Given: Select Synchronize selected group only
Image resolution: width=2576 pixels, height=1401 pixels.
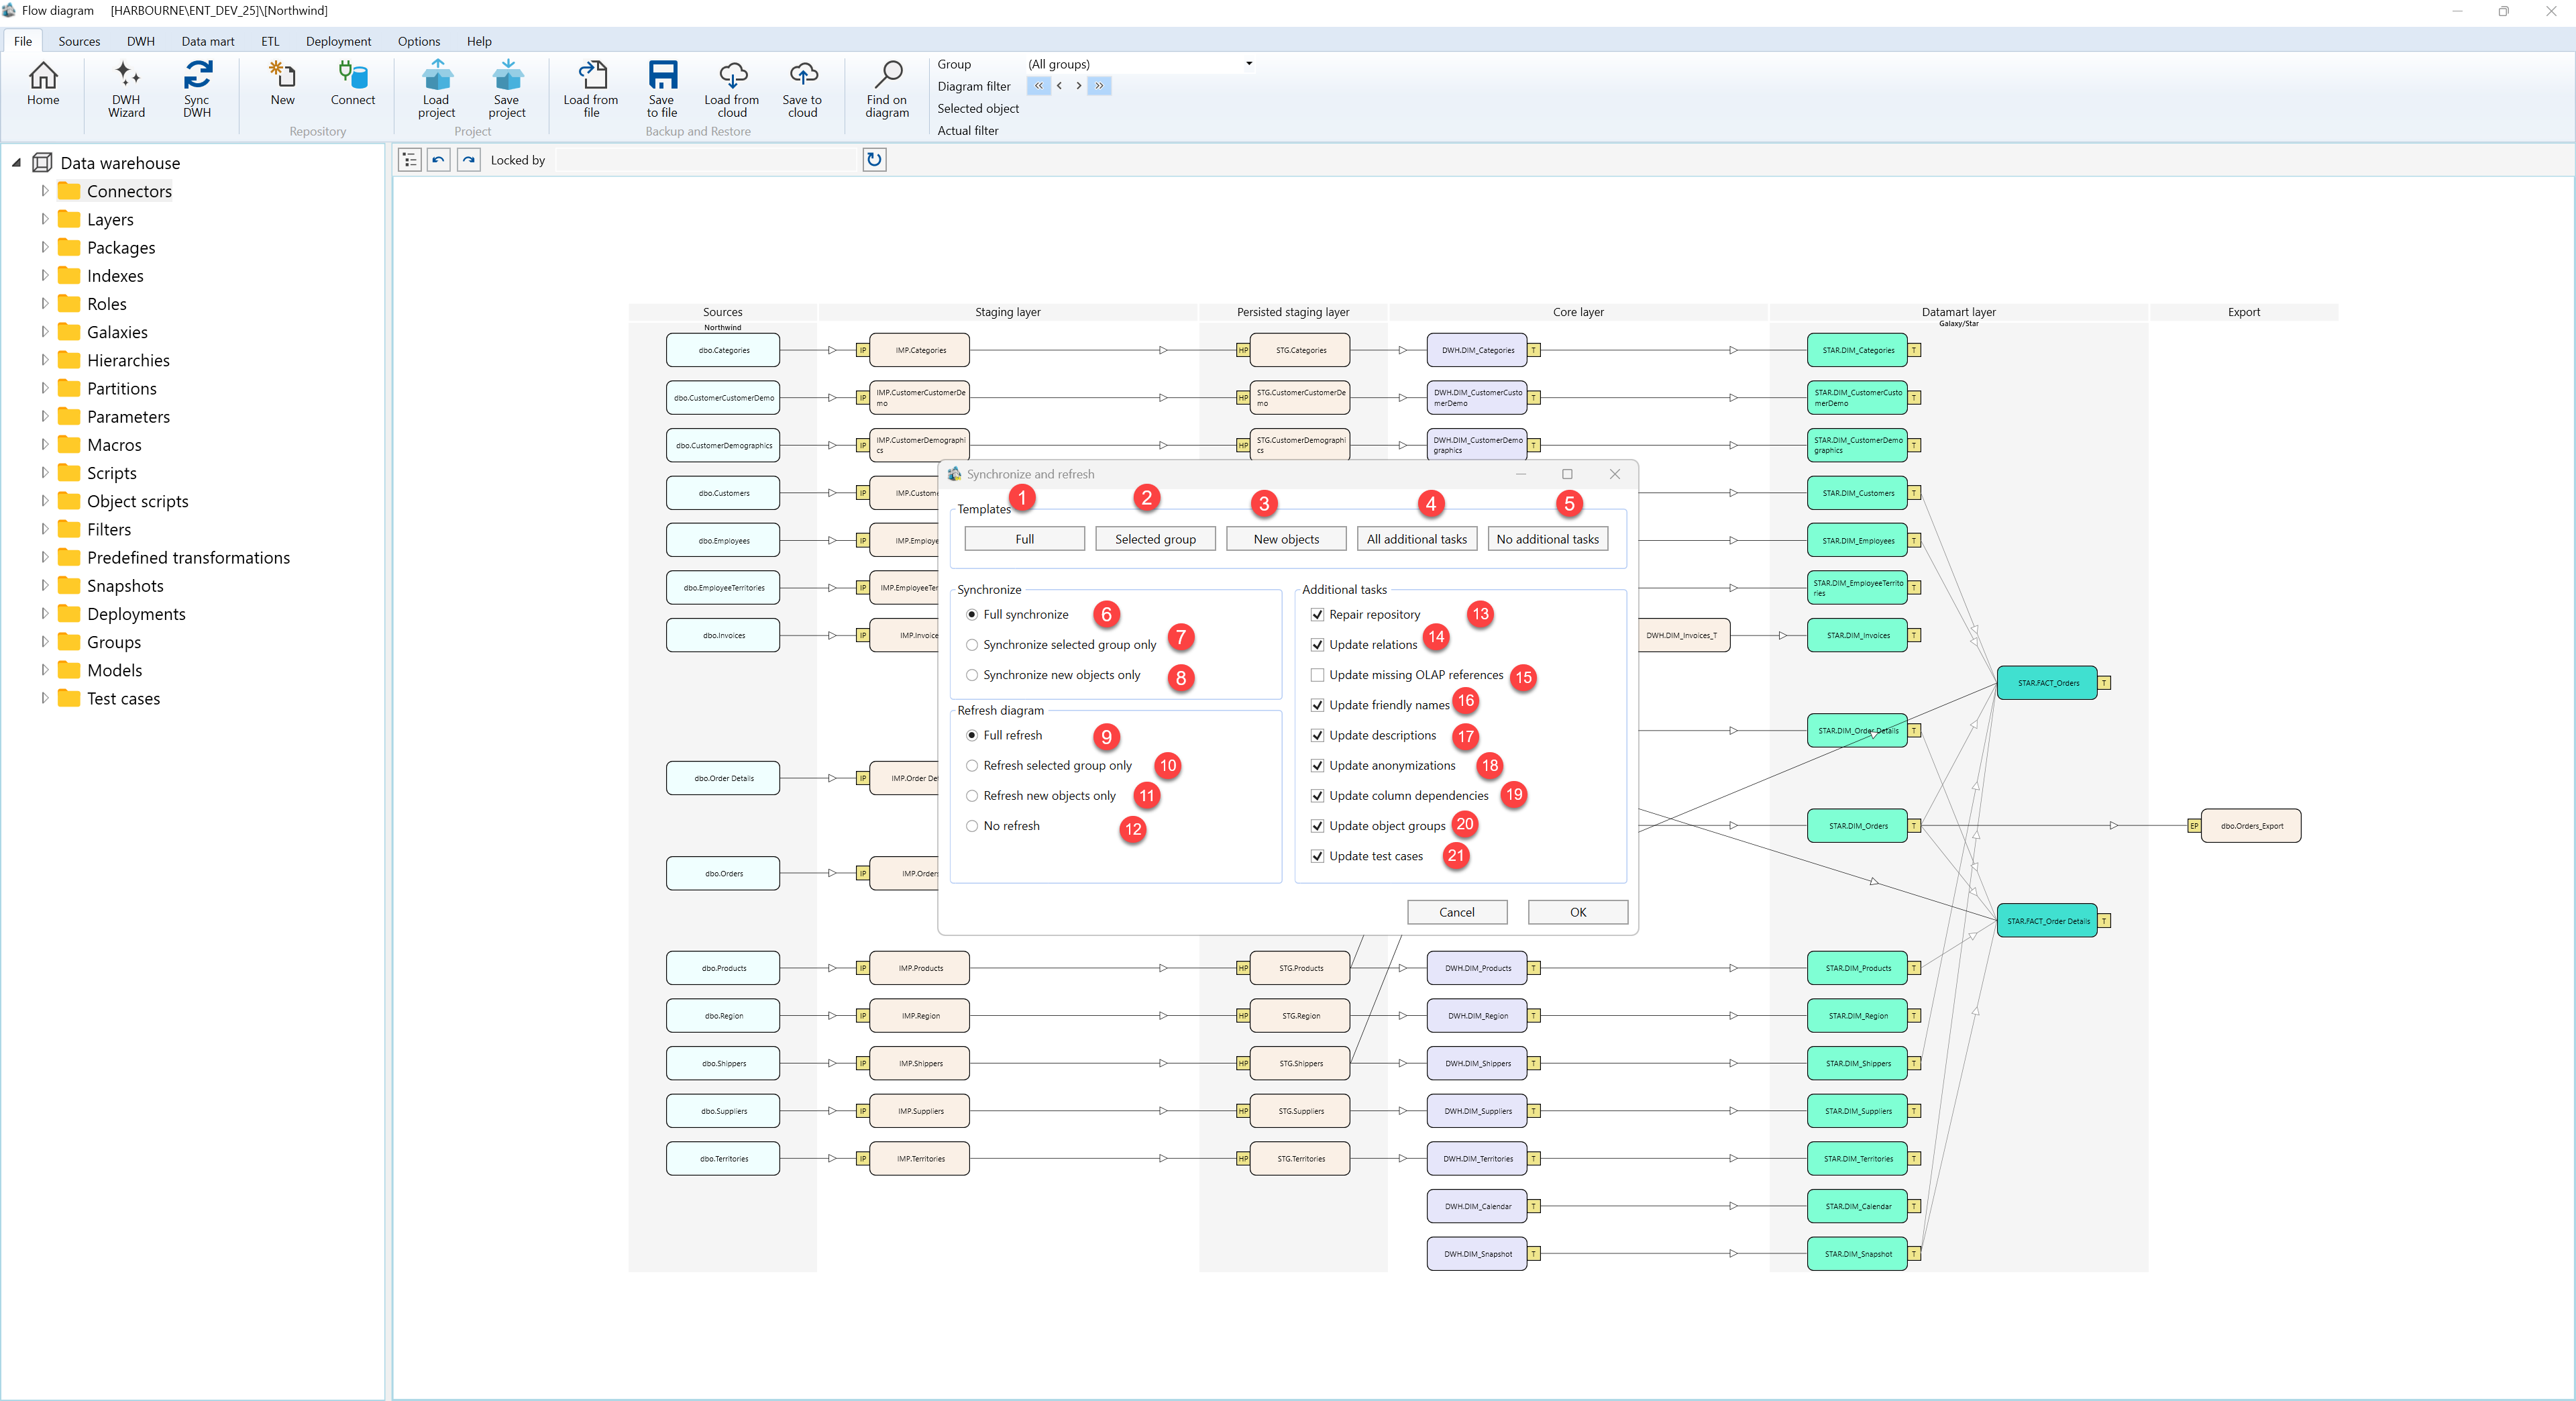Looking at the screenshot, I should [972, 645].
